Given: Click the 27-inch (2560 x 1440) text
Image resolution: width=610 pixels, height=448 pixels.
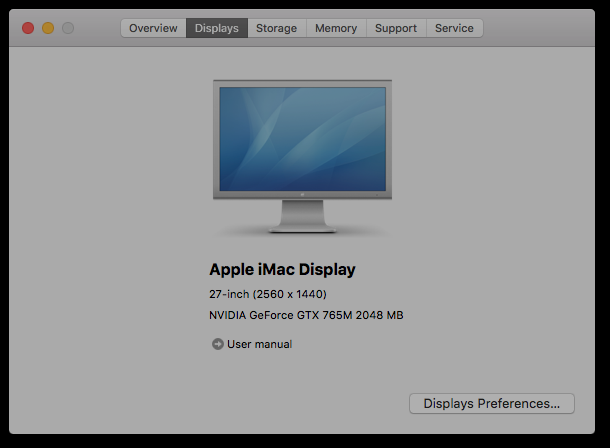Looking at the screenshot, I should pyautogui.click(x=268, y=294).
